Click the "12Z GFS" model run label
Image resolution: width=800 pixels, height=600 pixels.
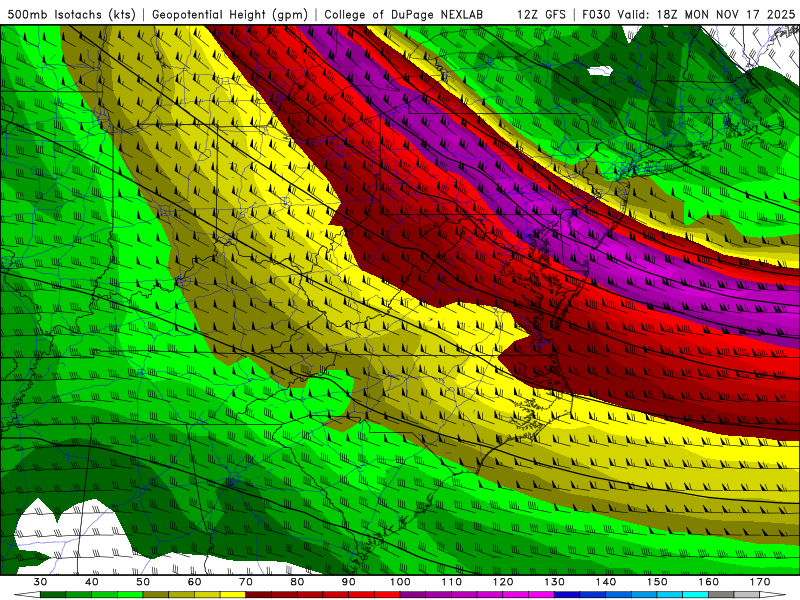click(x=541, y=14)
